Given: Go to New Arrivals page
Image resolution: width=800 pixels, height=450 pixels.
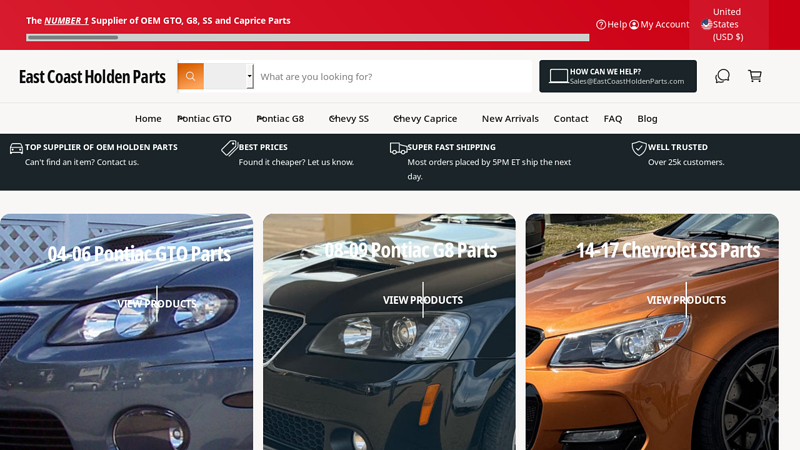Looking at the screenshot, I should (510, 118).
